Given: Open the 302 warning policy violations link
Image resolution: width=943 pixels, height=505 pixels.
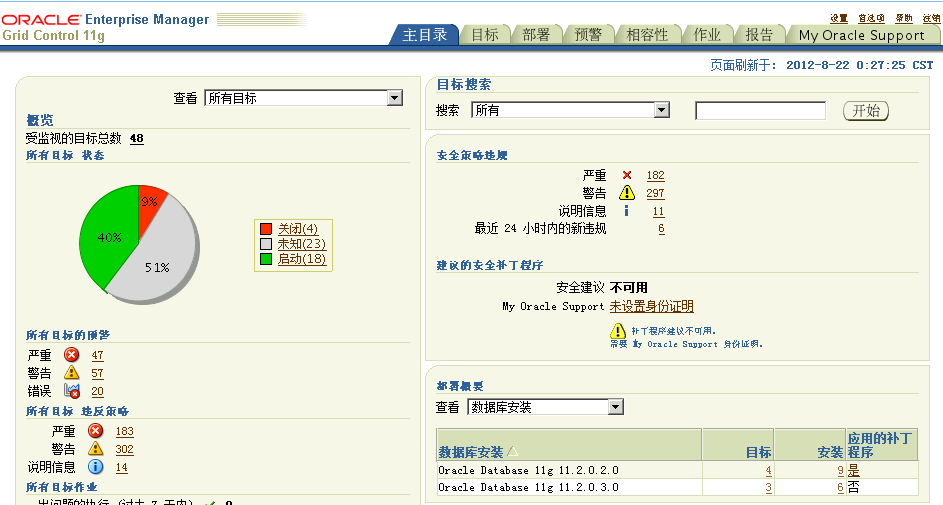Looking at the screenshot, I should [124, 449].
